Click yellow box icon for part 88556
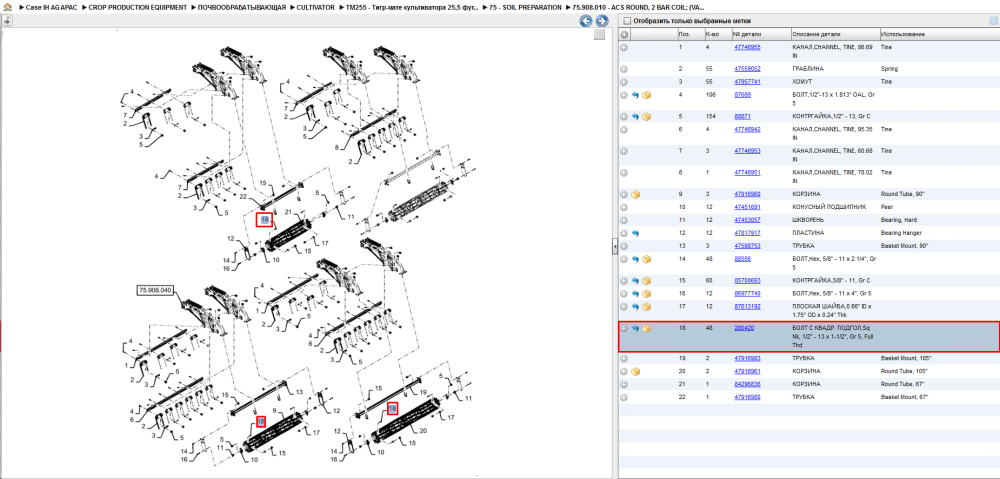The height and width of the screenshot is (479, 1000). point(646,260)
